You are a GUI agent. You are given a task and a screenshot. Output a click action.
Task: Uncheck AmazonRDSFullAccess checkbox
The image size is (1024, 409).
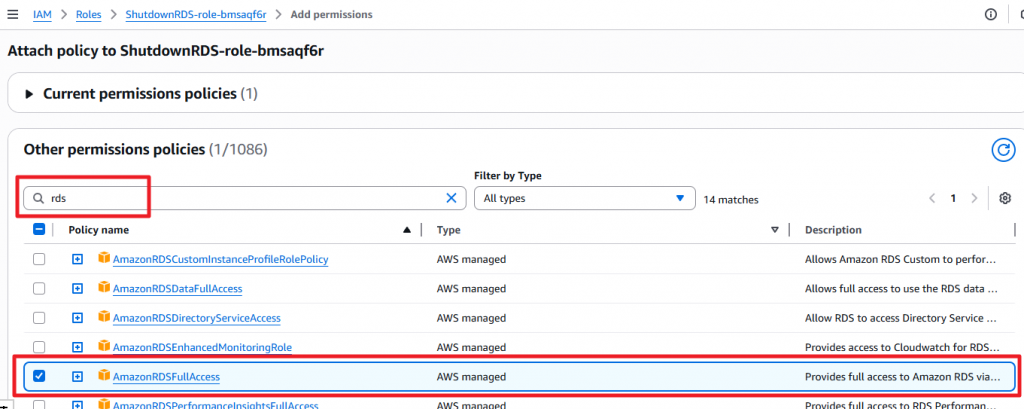pos(39,377)
